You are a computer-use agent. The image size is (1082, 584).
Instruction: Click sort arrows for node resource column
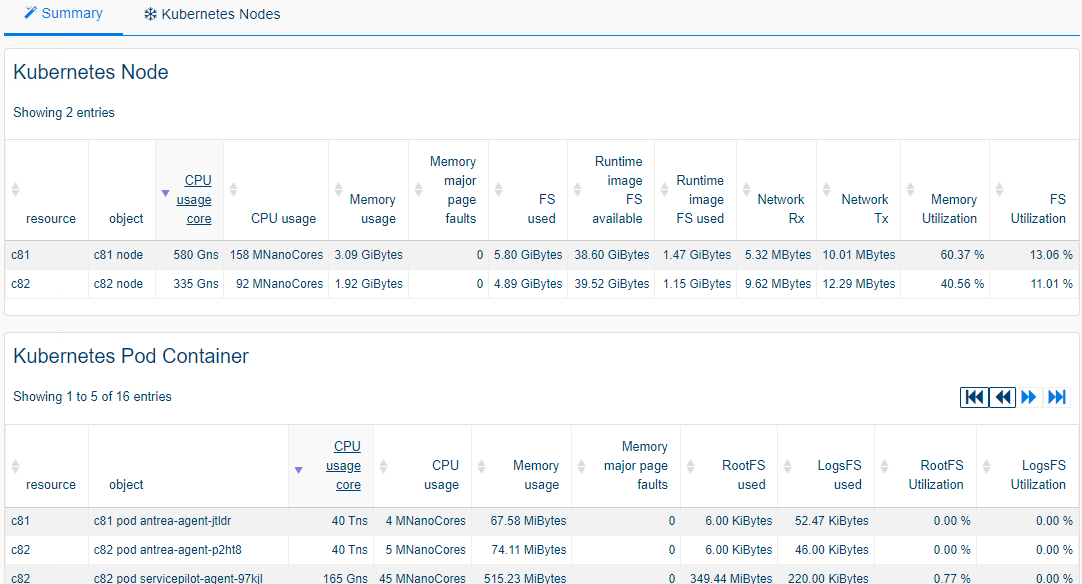coord(15,189)
